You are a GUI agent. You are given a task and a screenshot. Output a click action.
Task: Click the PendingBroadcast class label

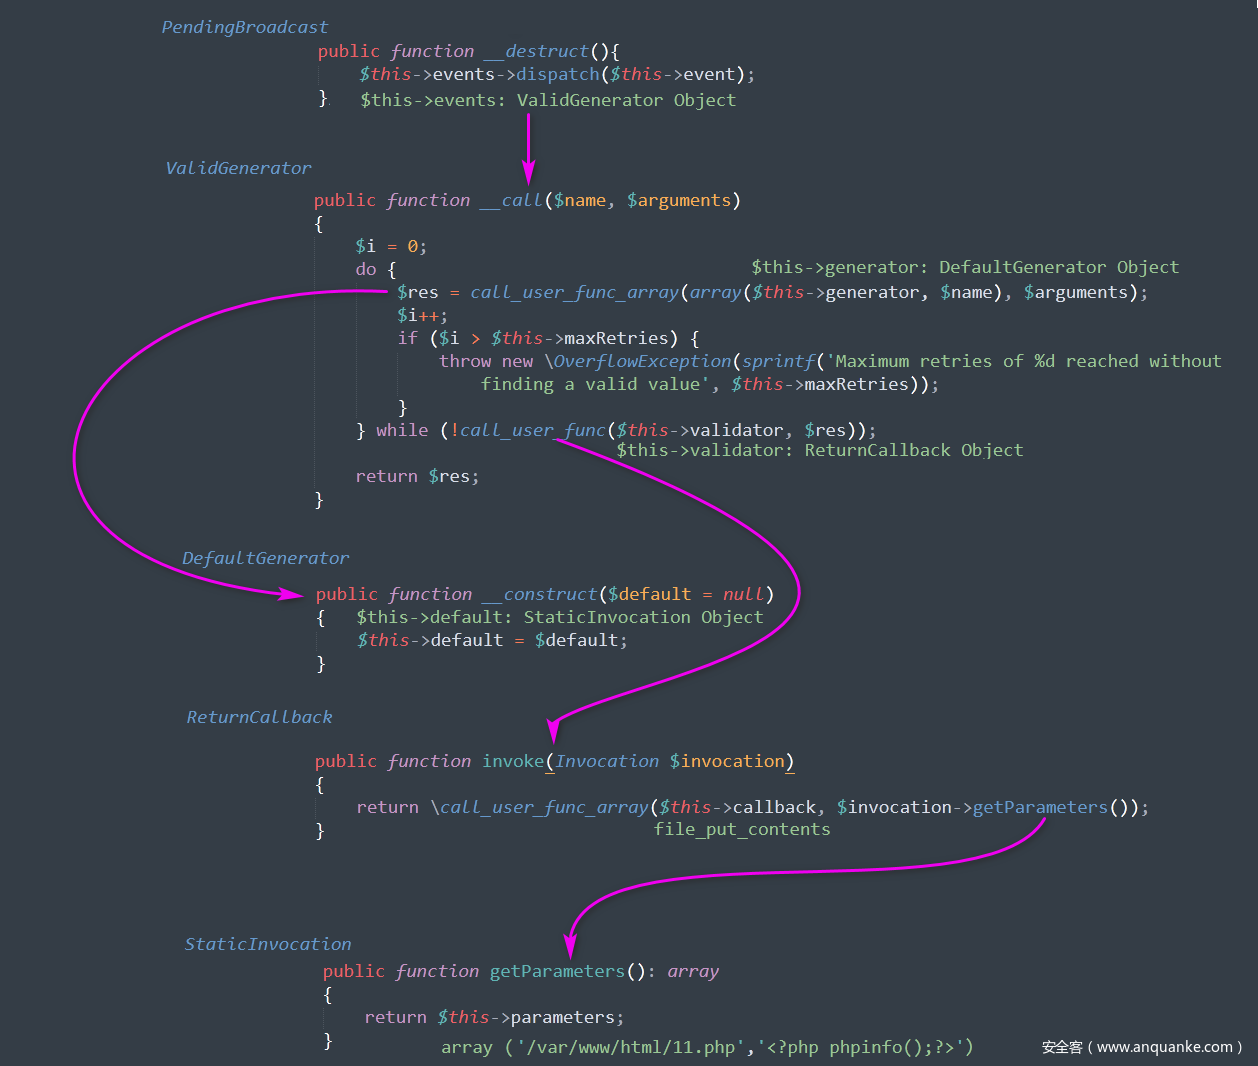[x=244, y=27]
